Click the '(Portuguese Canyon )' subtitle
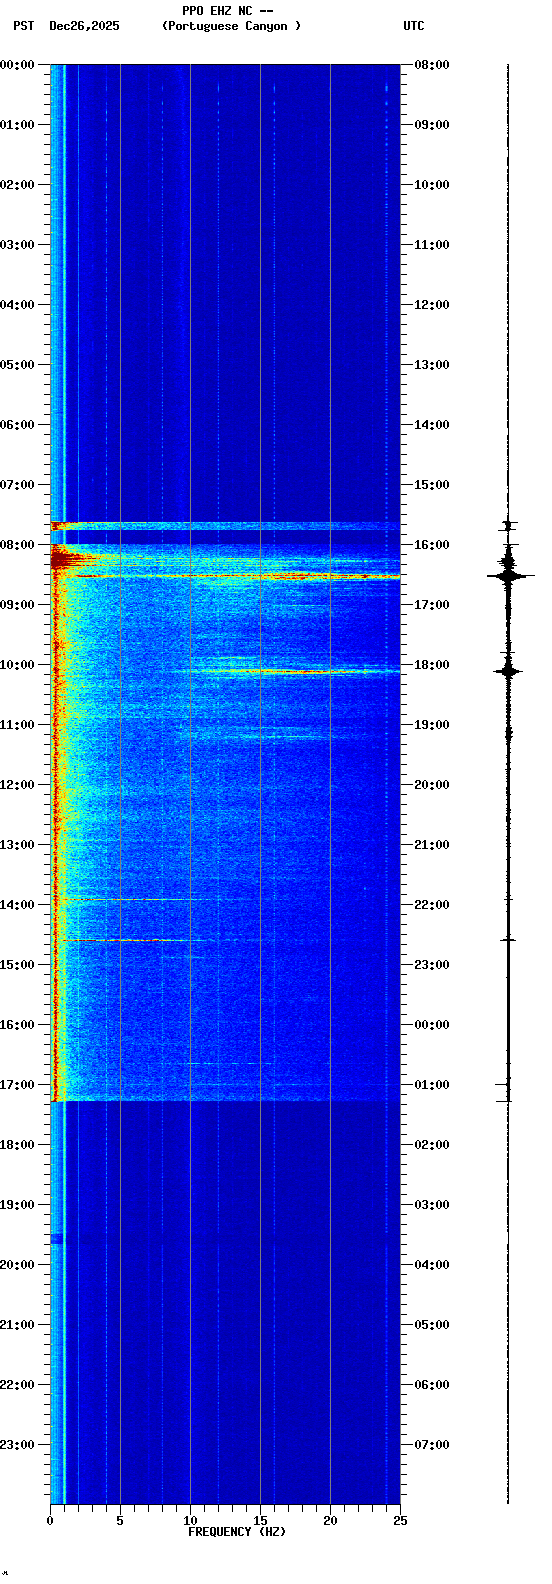Screen dimensions: 552x1584 [231, 26]
